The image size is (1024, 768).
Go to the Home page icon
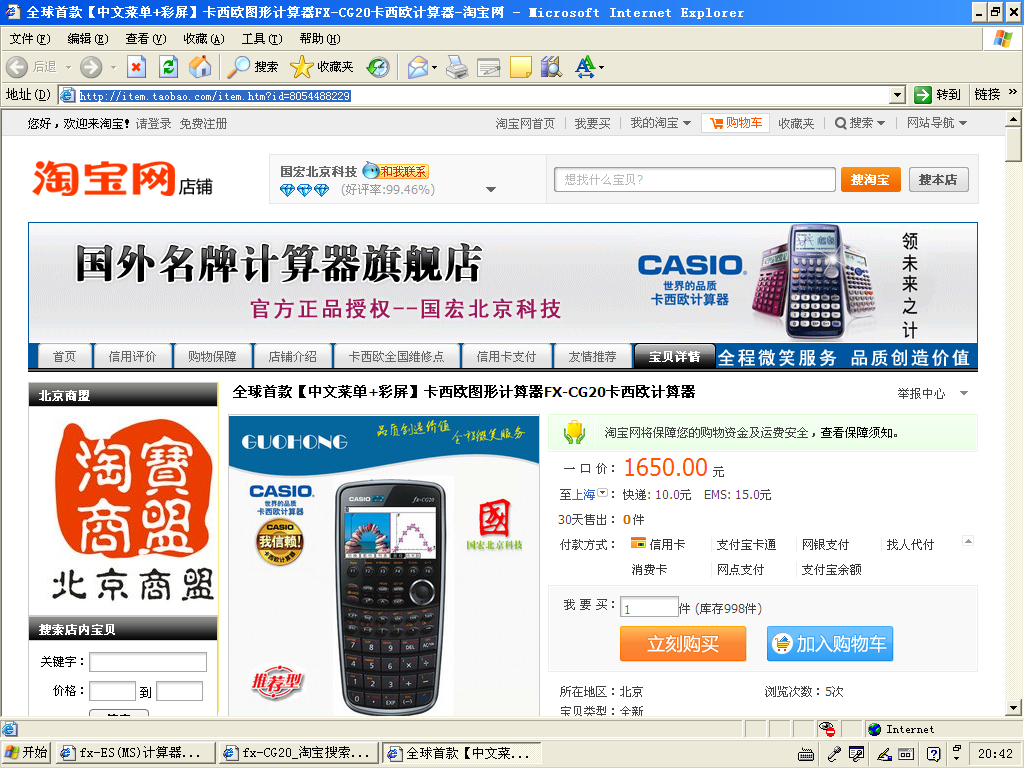click(x=200, y=67)
